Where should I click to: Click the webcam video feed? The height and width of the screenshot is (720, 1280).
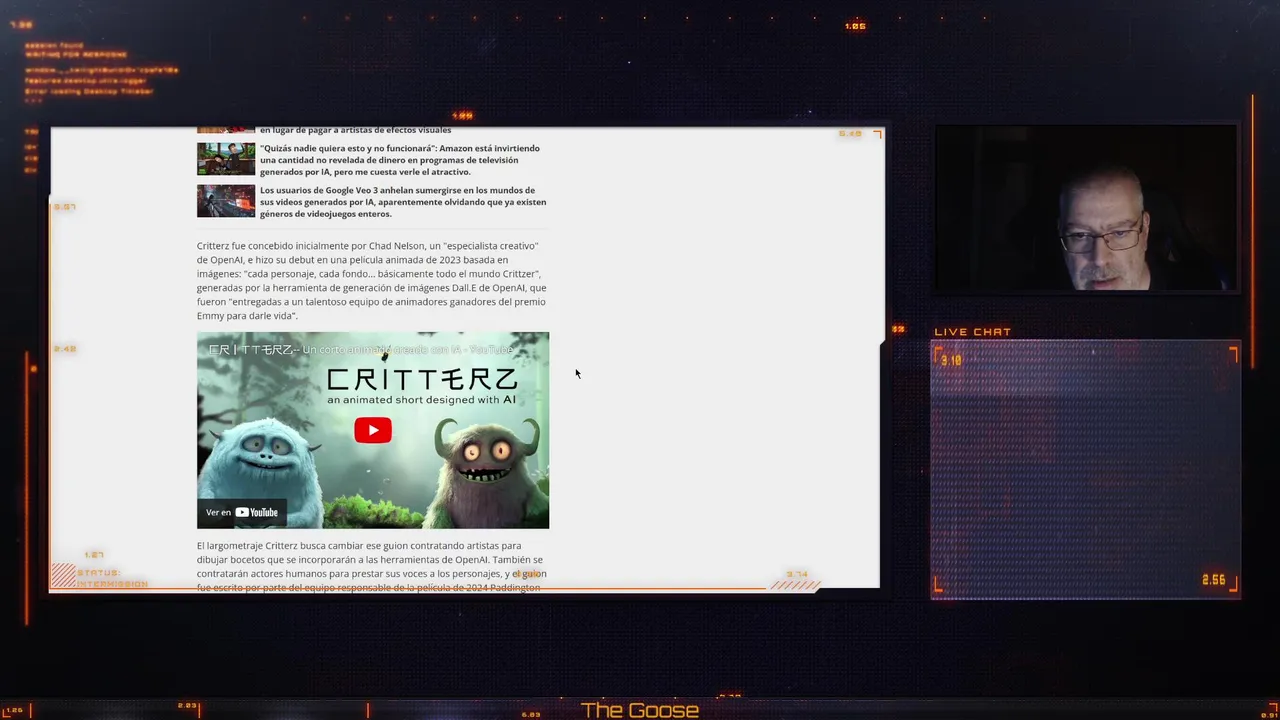1085,208
